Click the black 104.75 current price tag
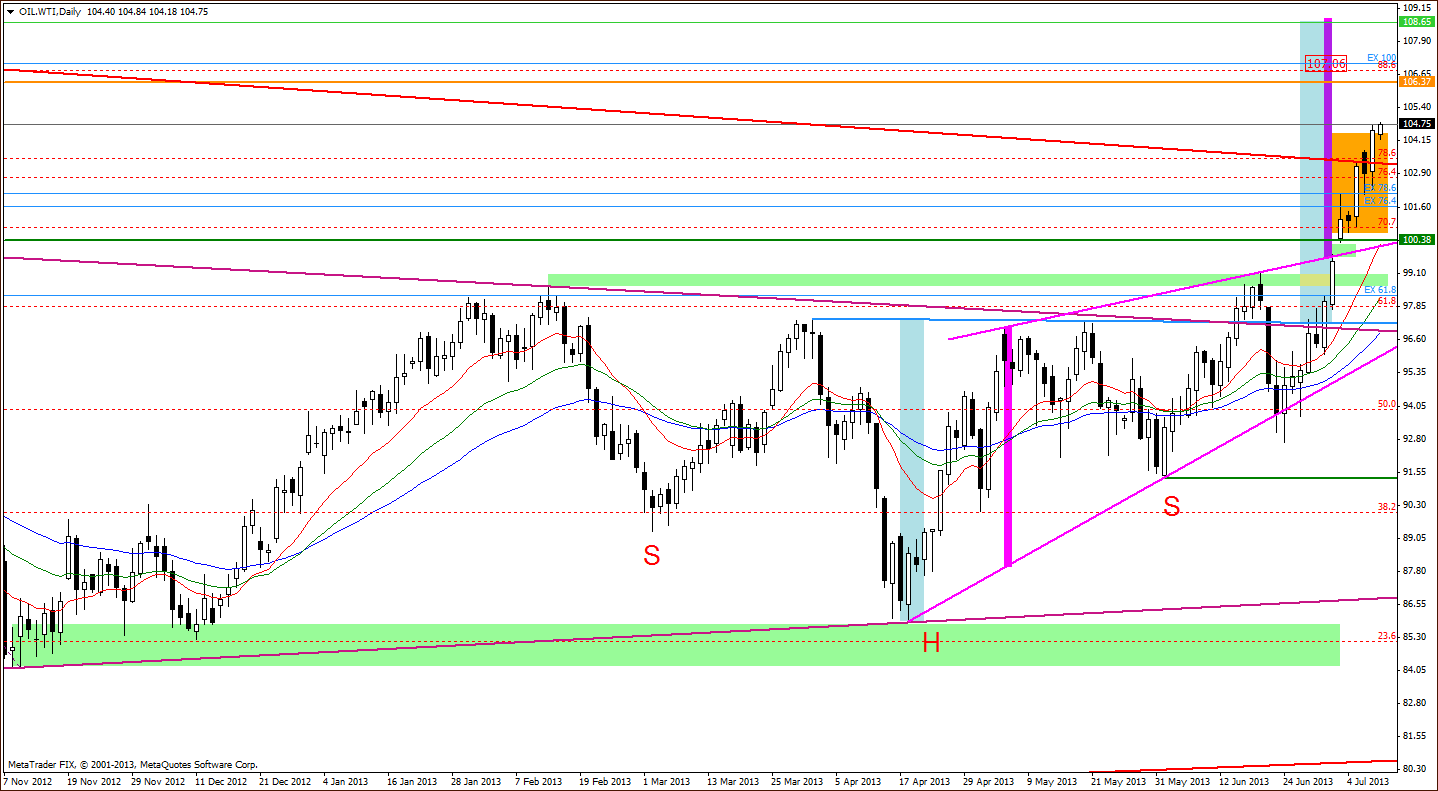The height and width of the screenshot is (791, 1438). click(x=1418, y=124)
